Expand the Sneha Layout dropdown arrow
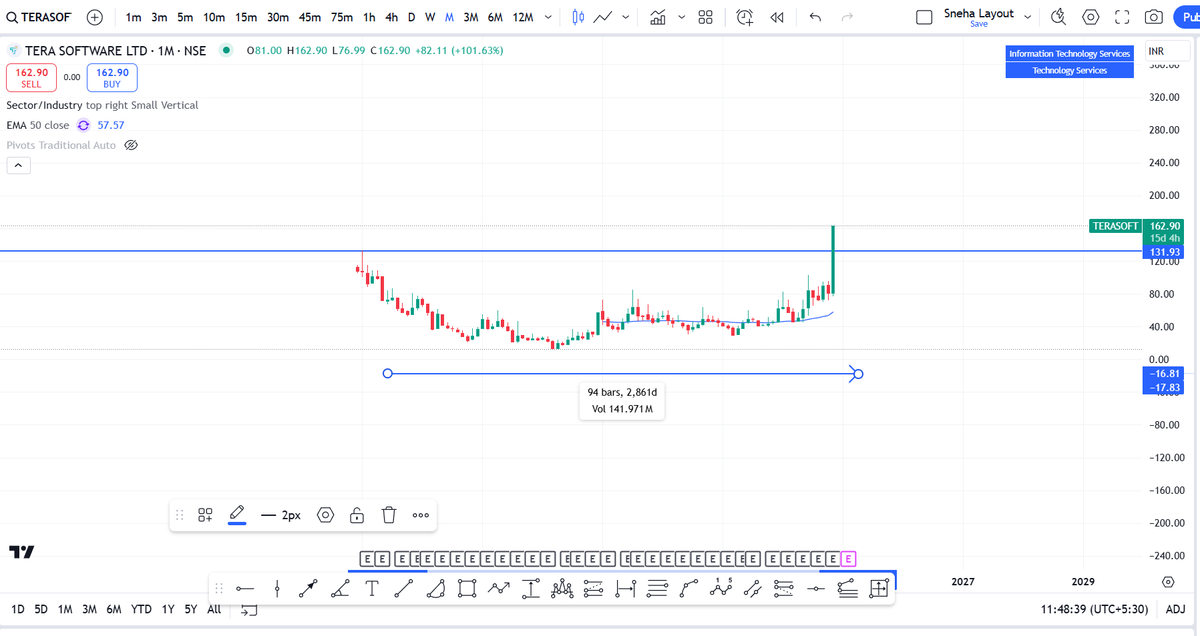Screen dimensions: 1200x636 [x=1027, y=18]
